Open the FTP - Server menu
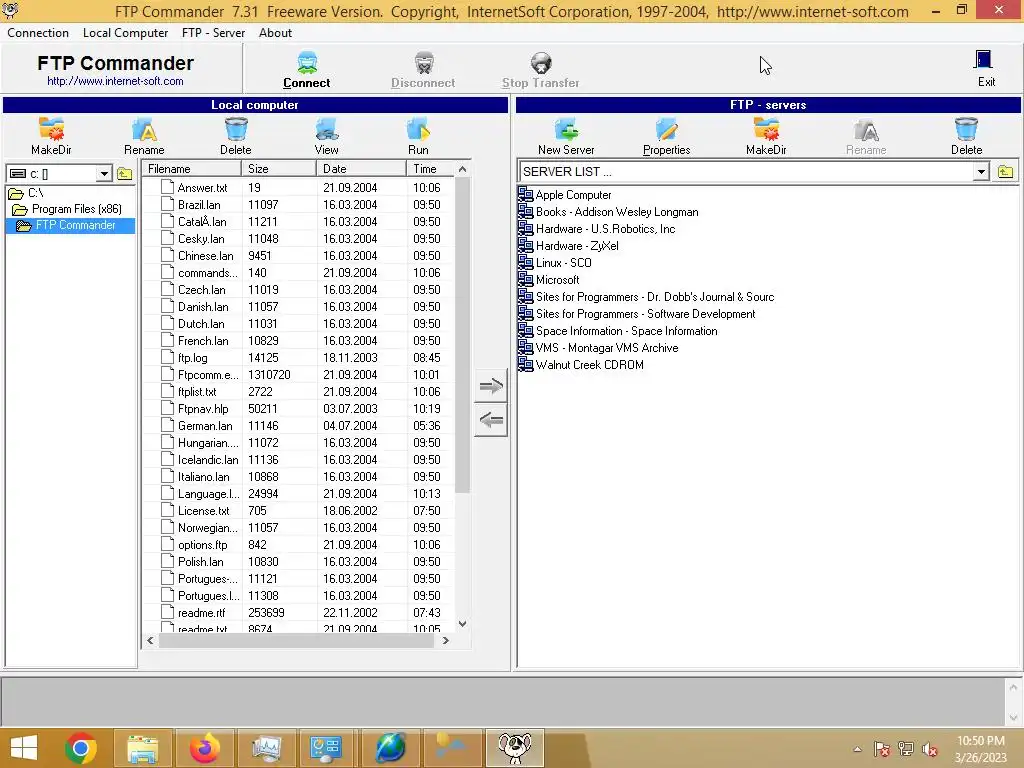Image resolution: width=1024 pixels, height=768 pixels. (x=214, y=33)
